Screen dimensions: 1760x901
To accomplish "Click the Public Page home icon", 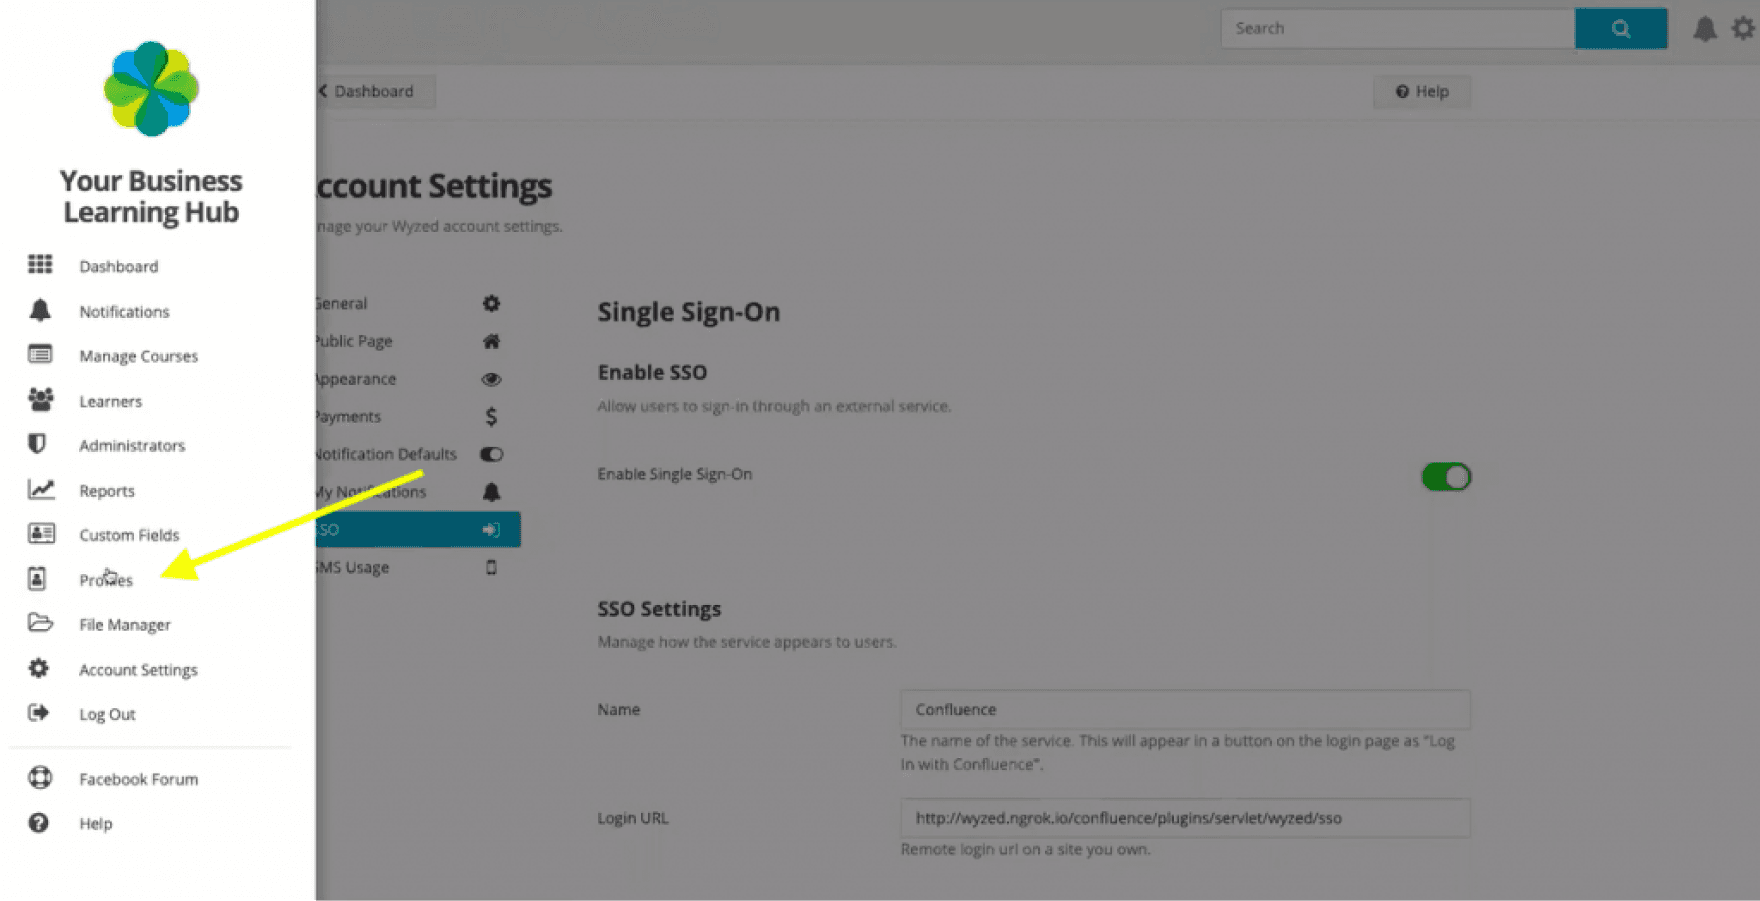I will tap(491, 341).
